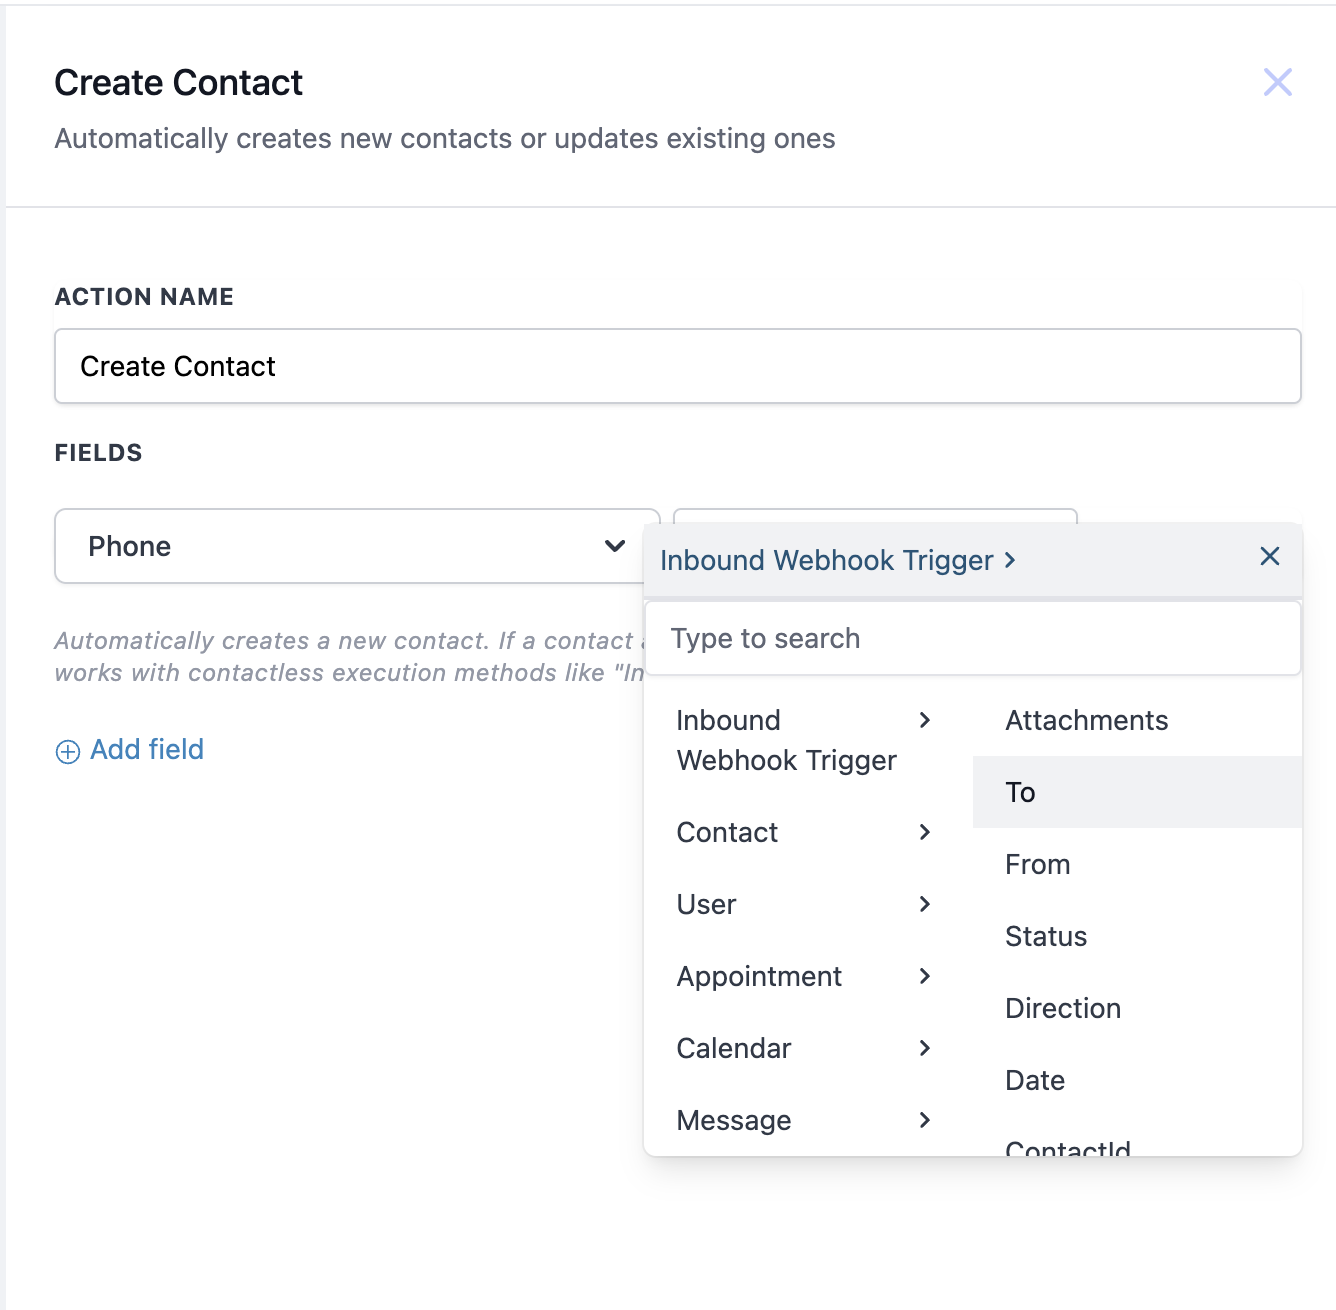Select the Attachments option
Image resolution: width=1336 pixels, height=1310 pixels.
pyautogui.click(x=1086, y=720)
